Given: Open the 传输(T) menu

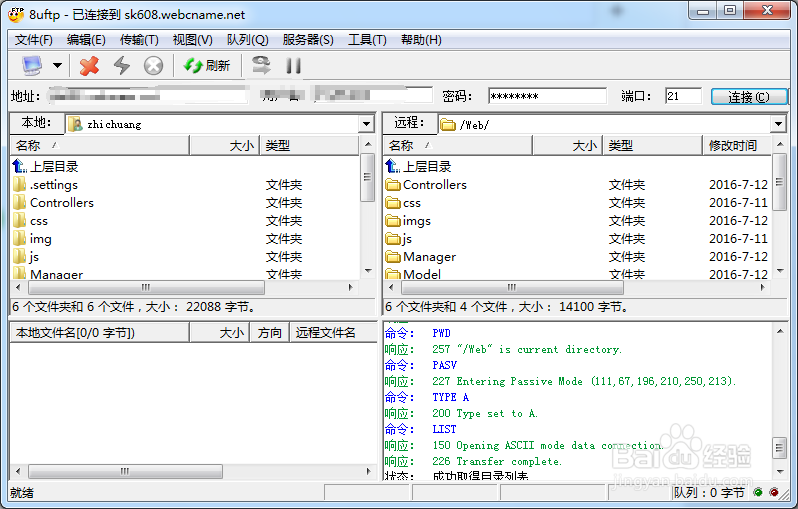Looking at the screenshot, I should point(139,40).
